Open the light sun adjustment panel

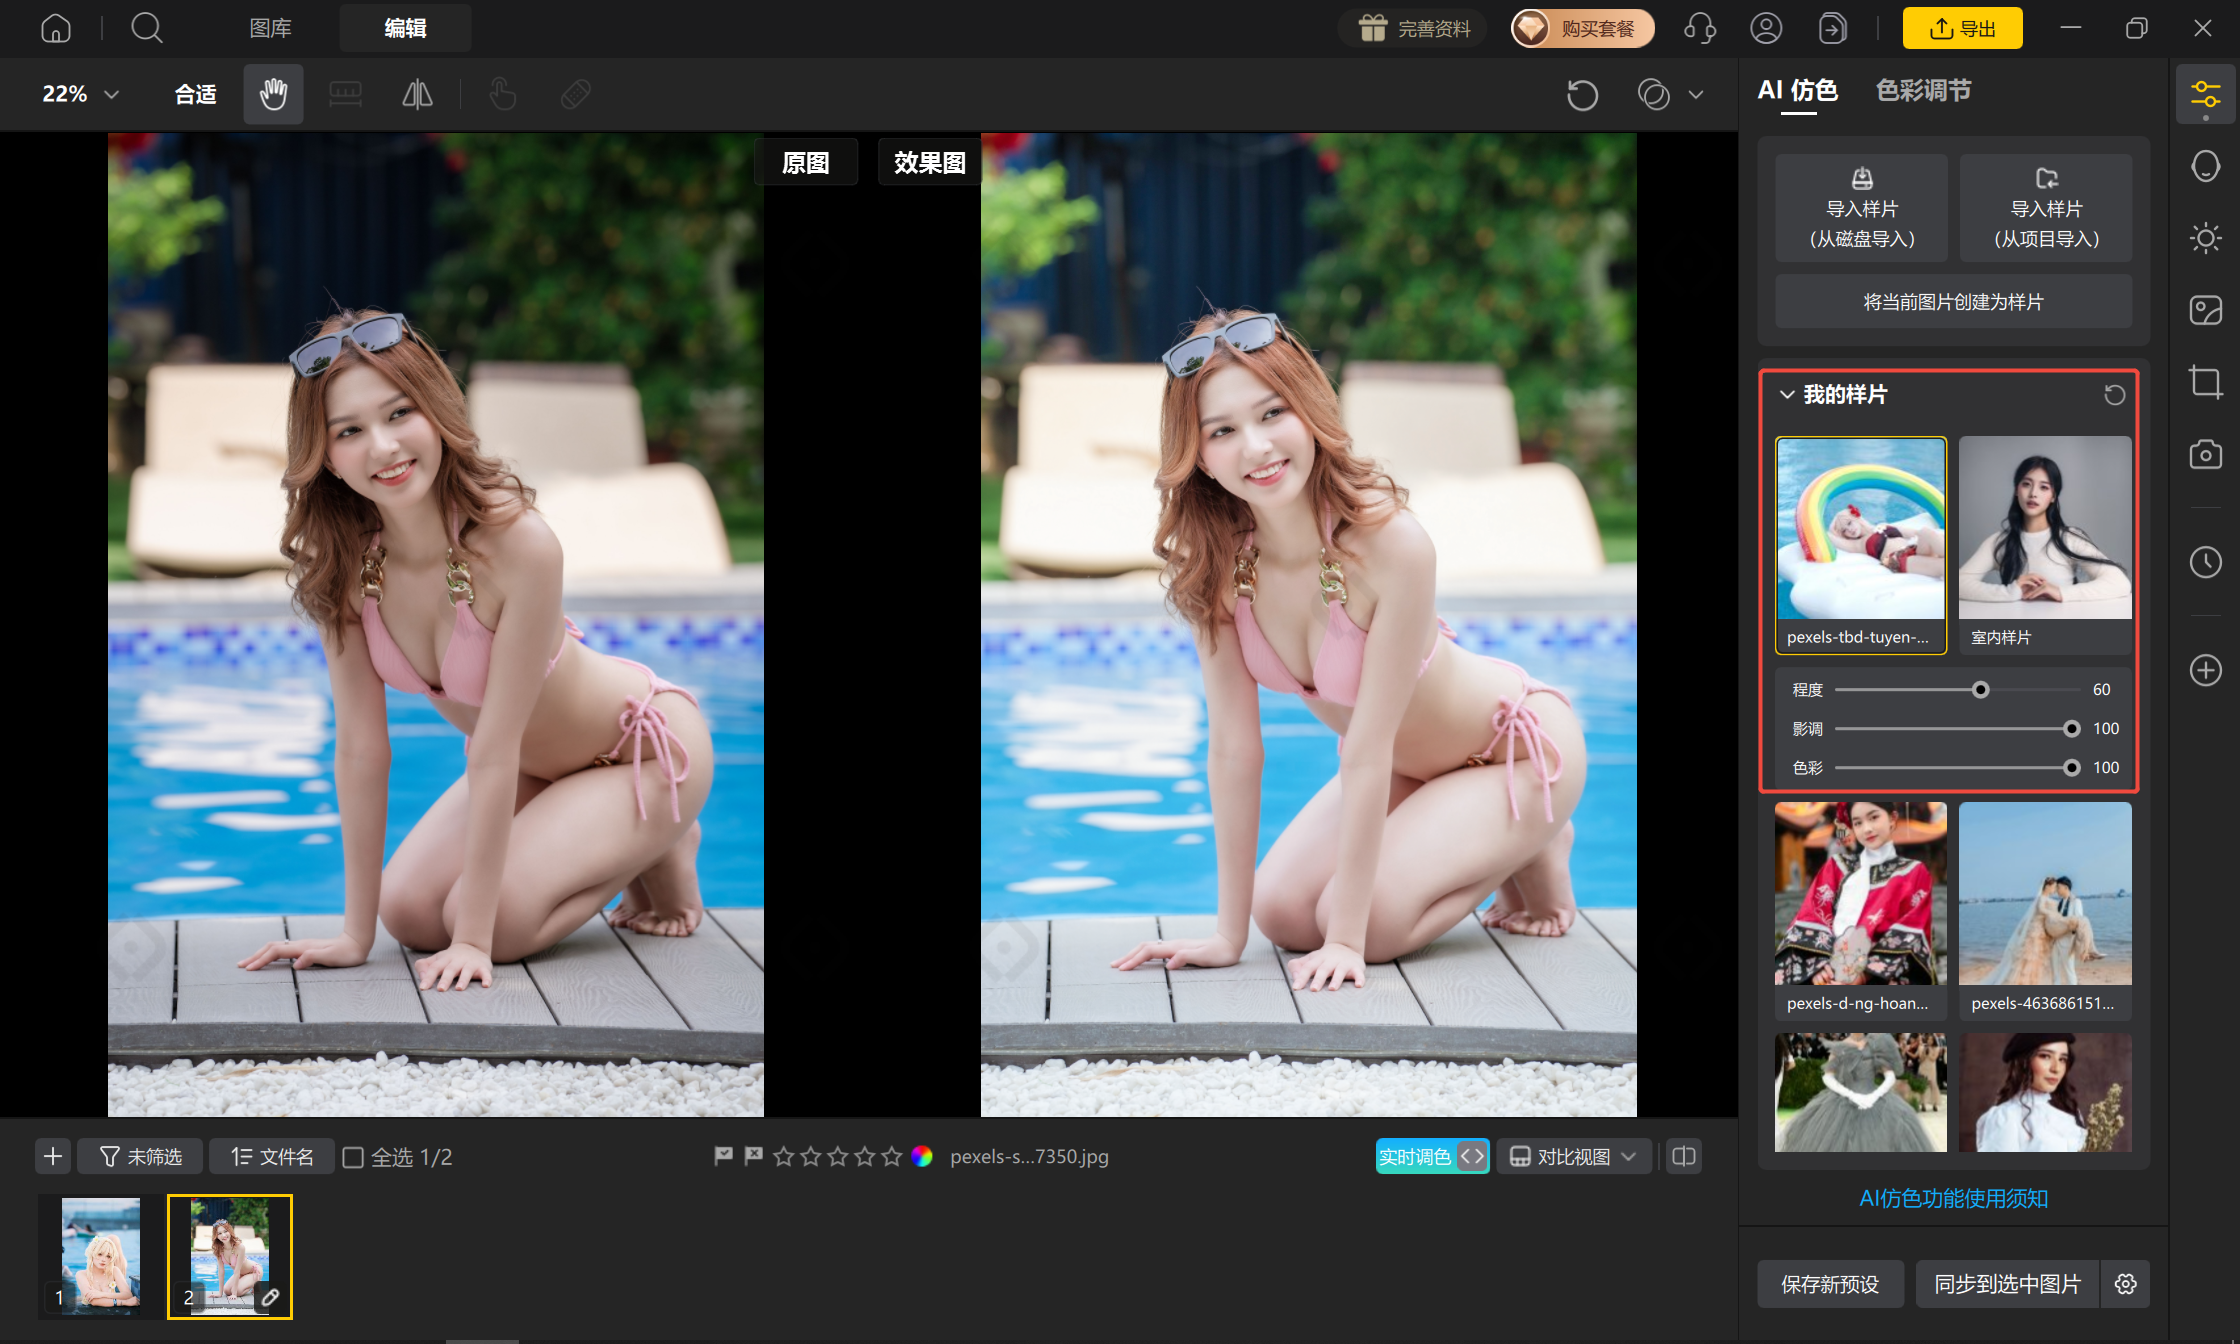point(2206,238)
